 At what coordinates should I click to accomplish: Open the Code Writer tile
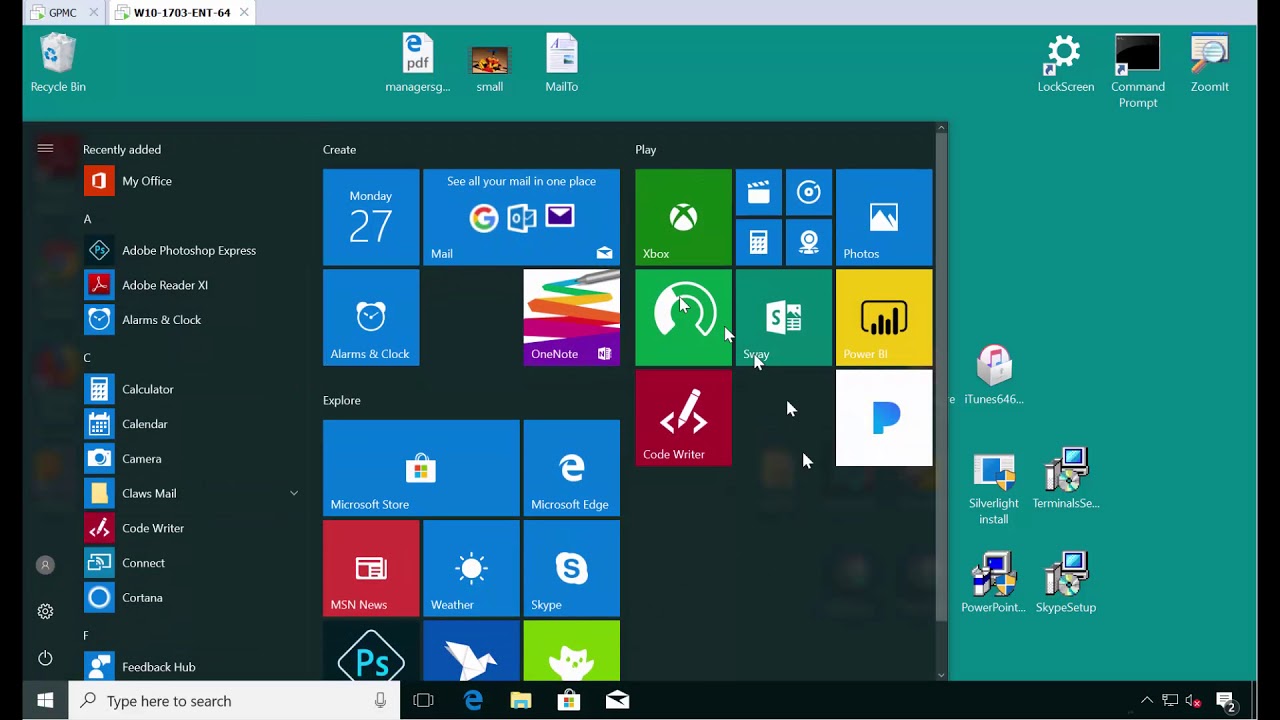coord(683,418)
